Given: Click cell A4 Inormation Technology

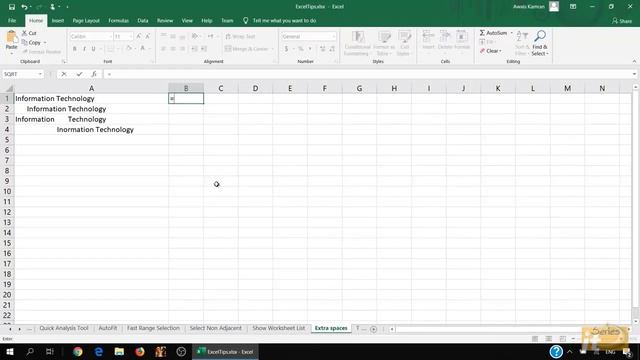Looking at the screenshot, I should [x=91, y=129].
